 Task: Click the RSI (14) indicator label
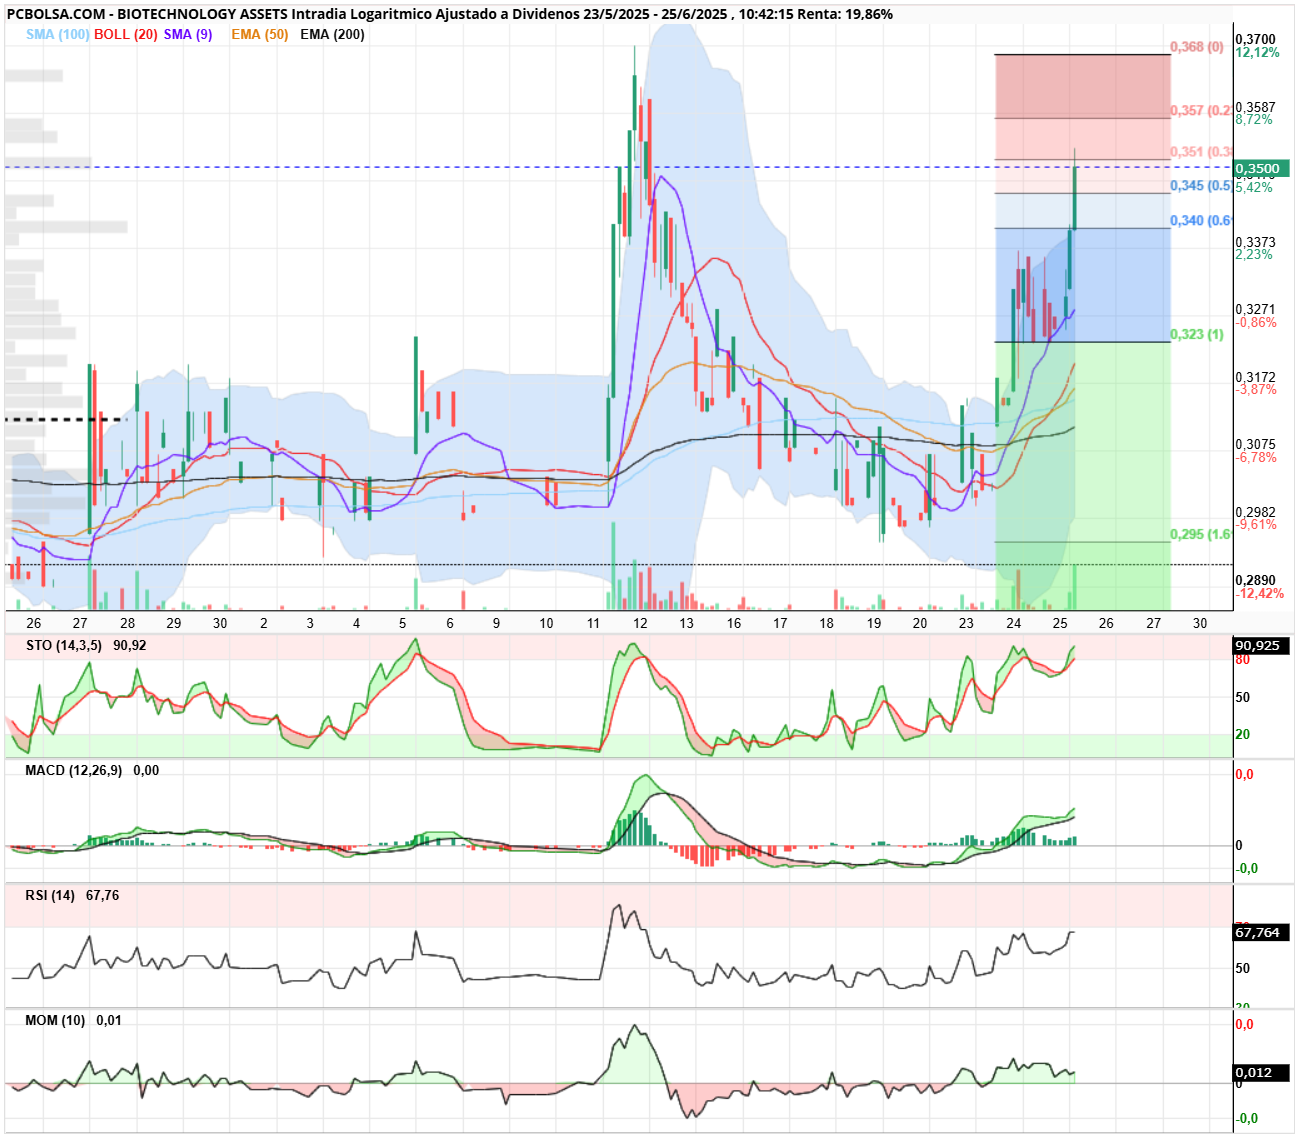point(51,895)
